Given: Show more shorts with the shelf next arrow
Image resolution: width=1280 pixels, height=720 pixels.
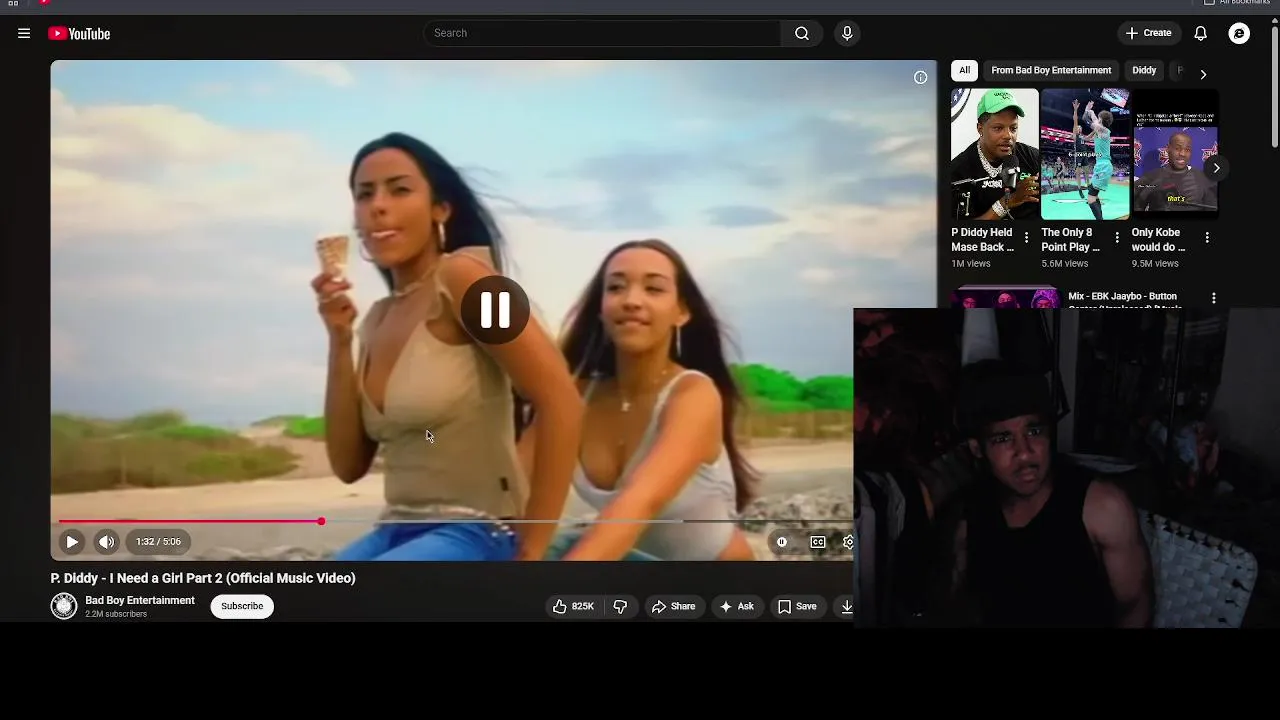Looking at the screenshot, I should 1216,168.
